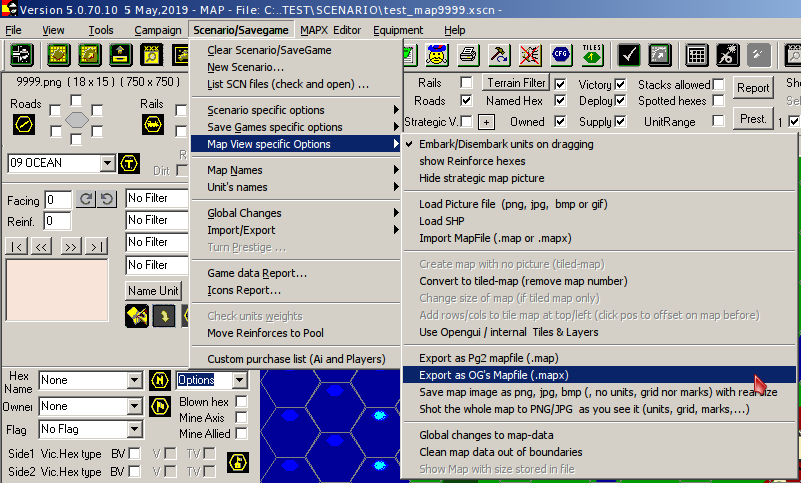Open the Equipment menu
This screenshot has height=483, width=801.
click(x=398, y=30)
